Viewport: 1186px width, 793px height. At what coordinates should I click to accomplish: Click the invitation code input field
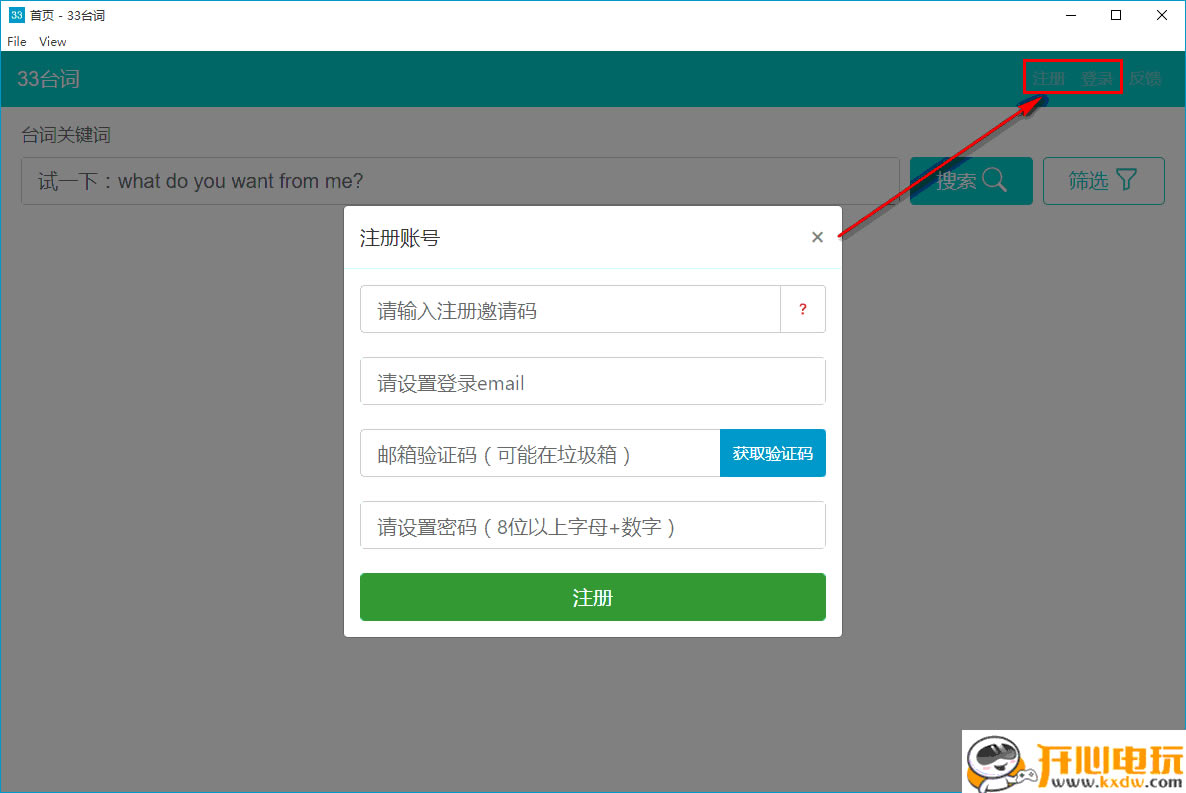coord(570,309)
